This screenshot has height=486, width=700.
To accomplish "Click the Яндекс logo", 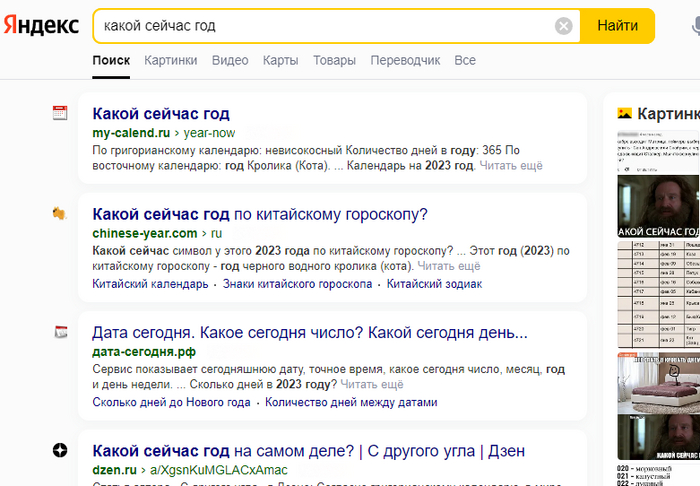I will [41, 25].
